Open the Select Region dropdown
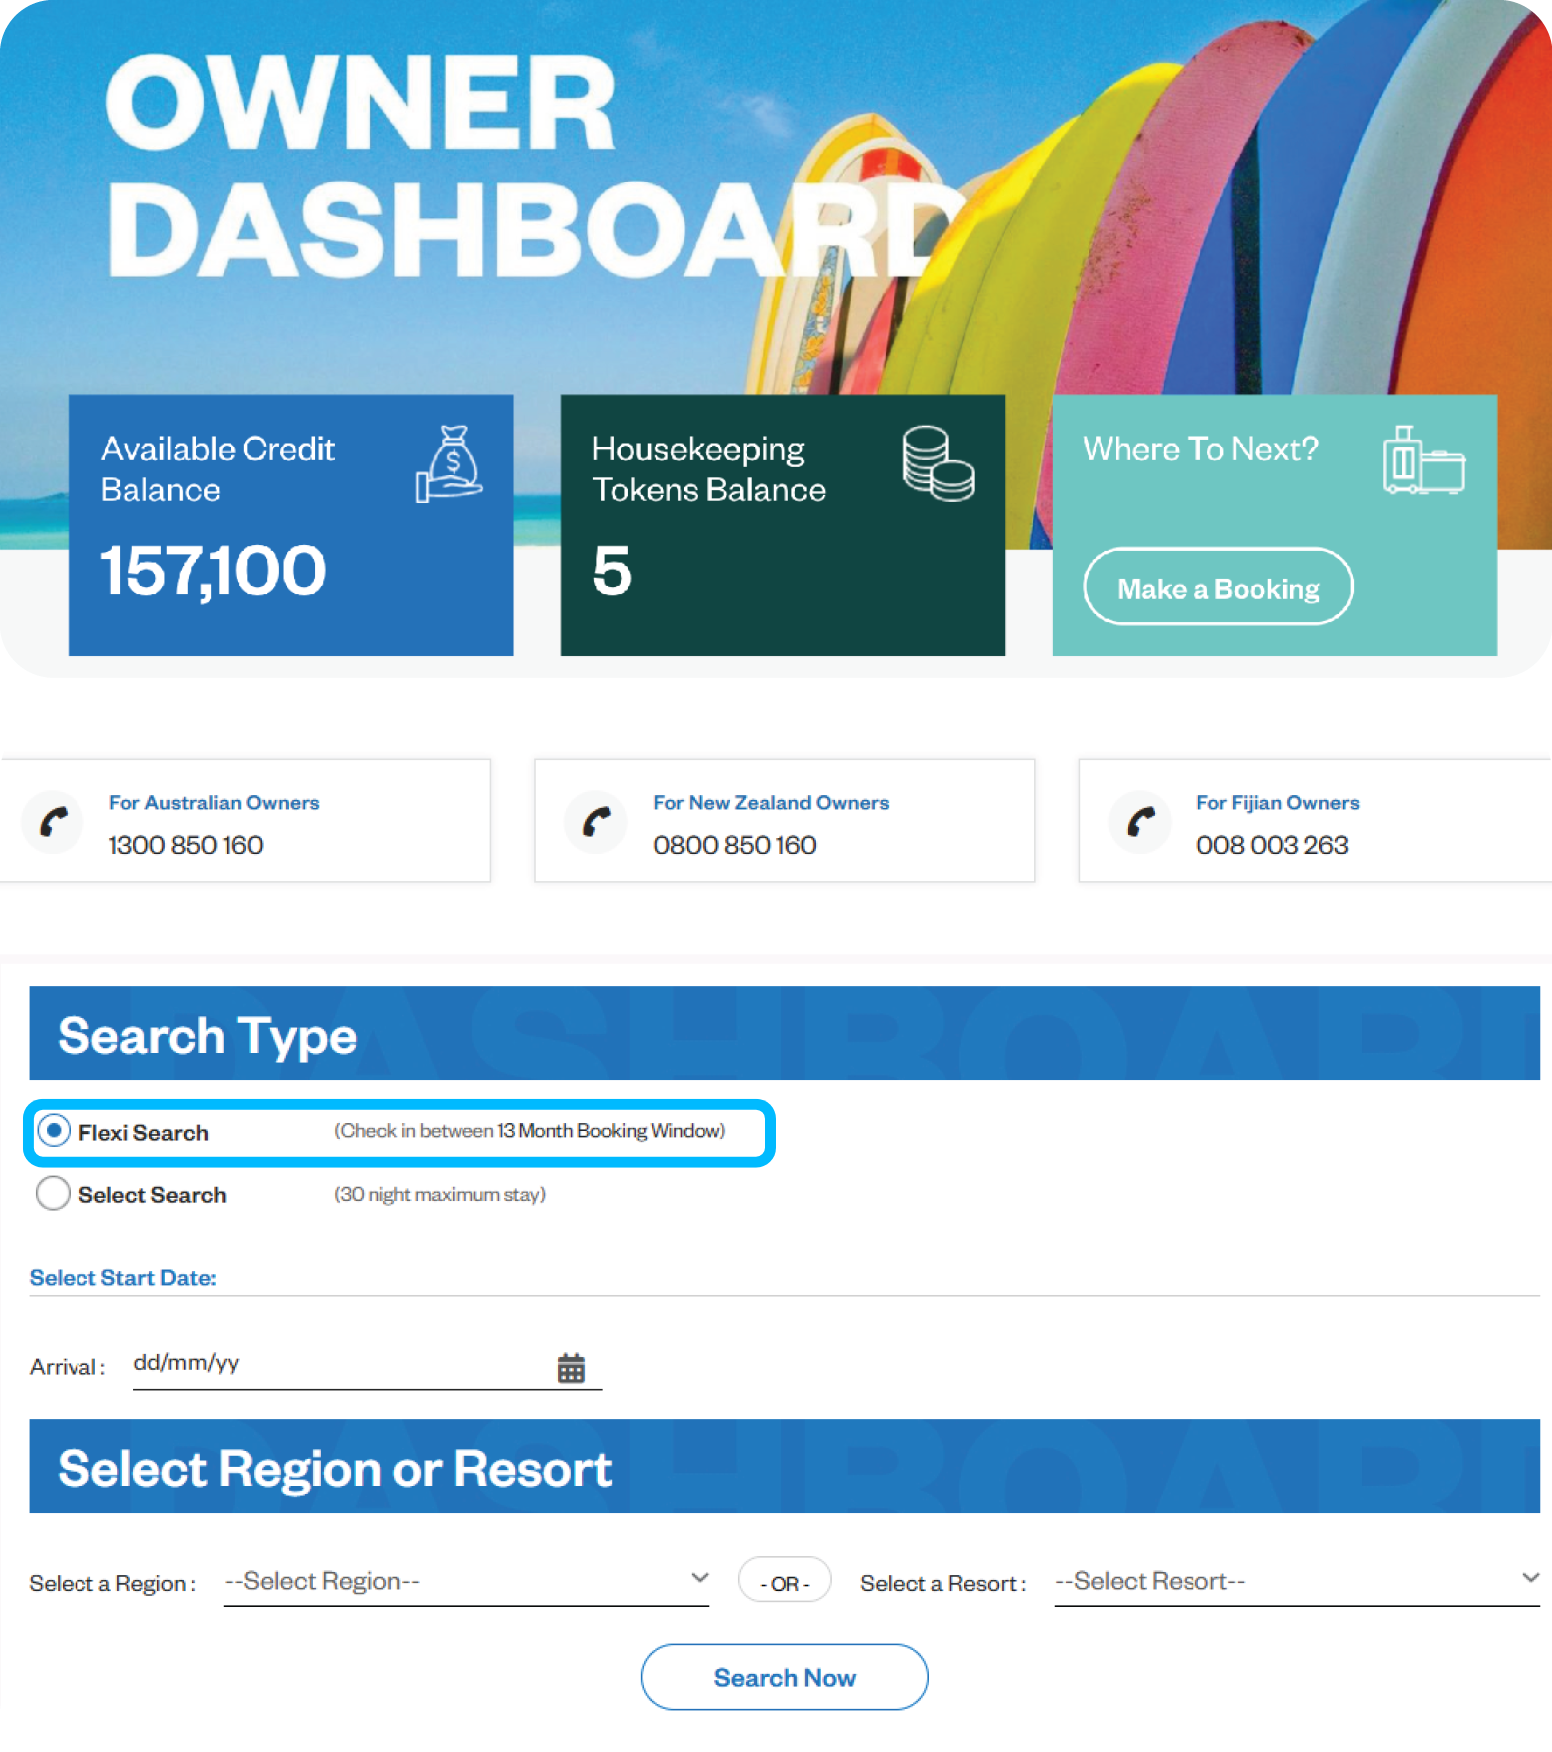The height and width of the screenshot is (1752, 1552). (x=466, y=1581)
